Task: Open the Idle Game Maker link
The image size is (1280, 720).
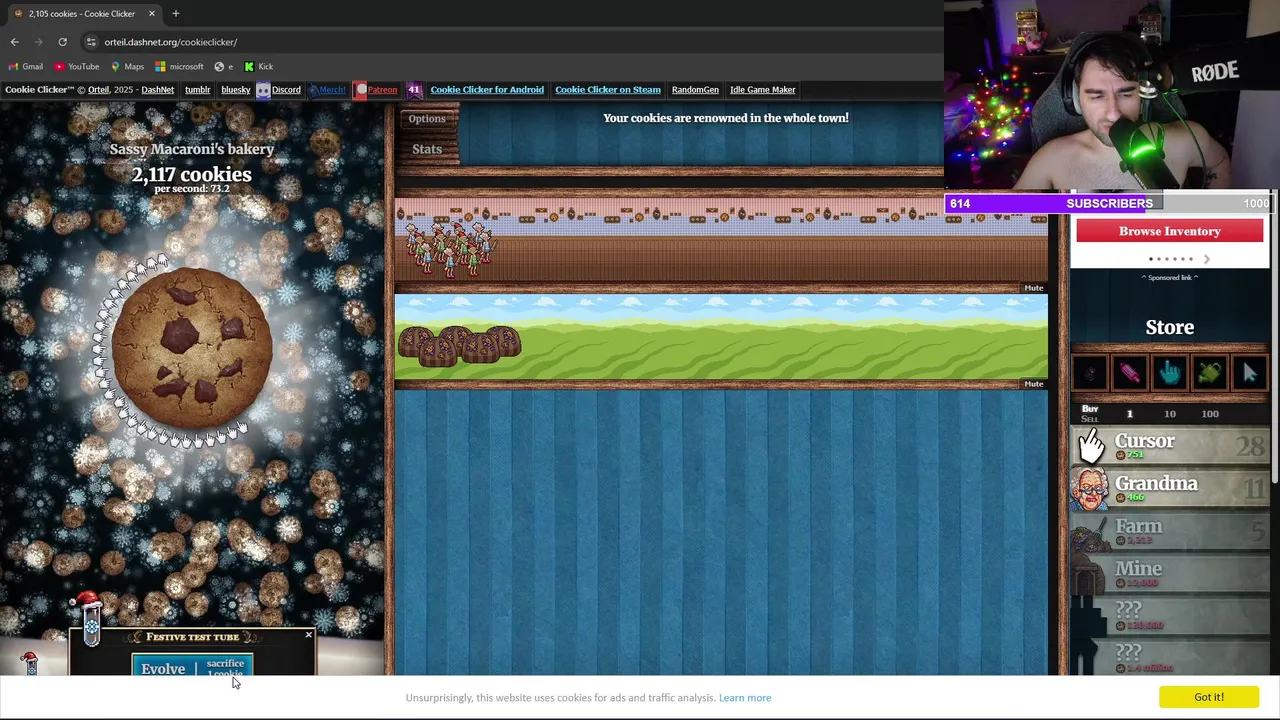Action: [x=763, y=90]
